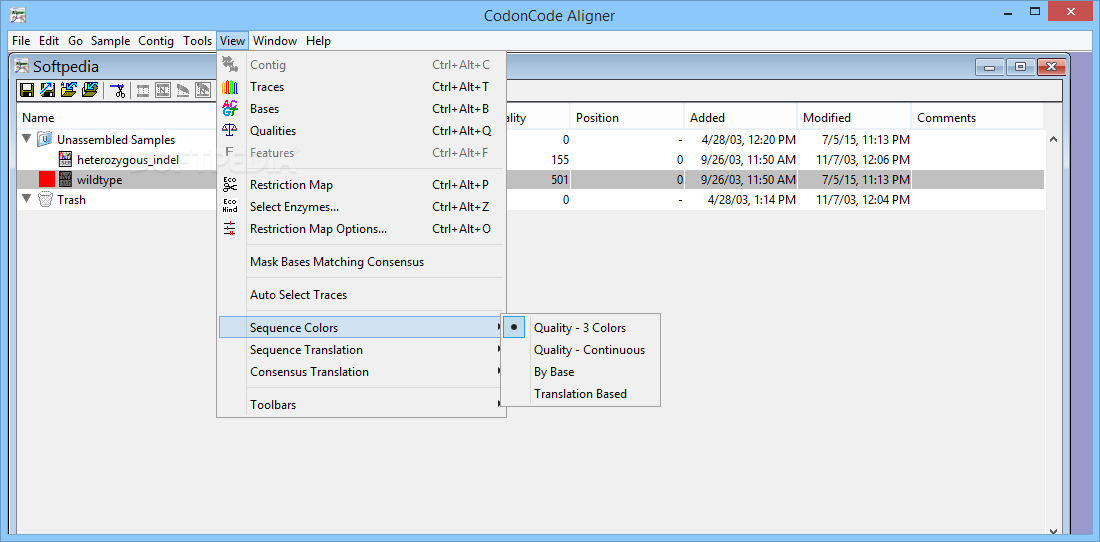Open the Edit menu

[x=49, y=41]
